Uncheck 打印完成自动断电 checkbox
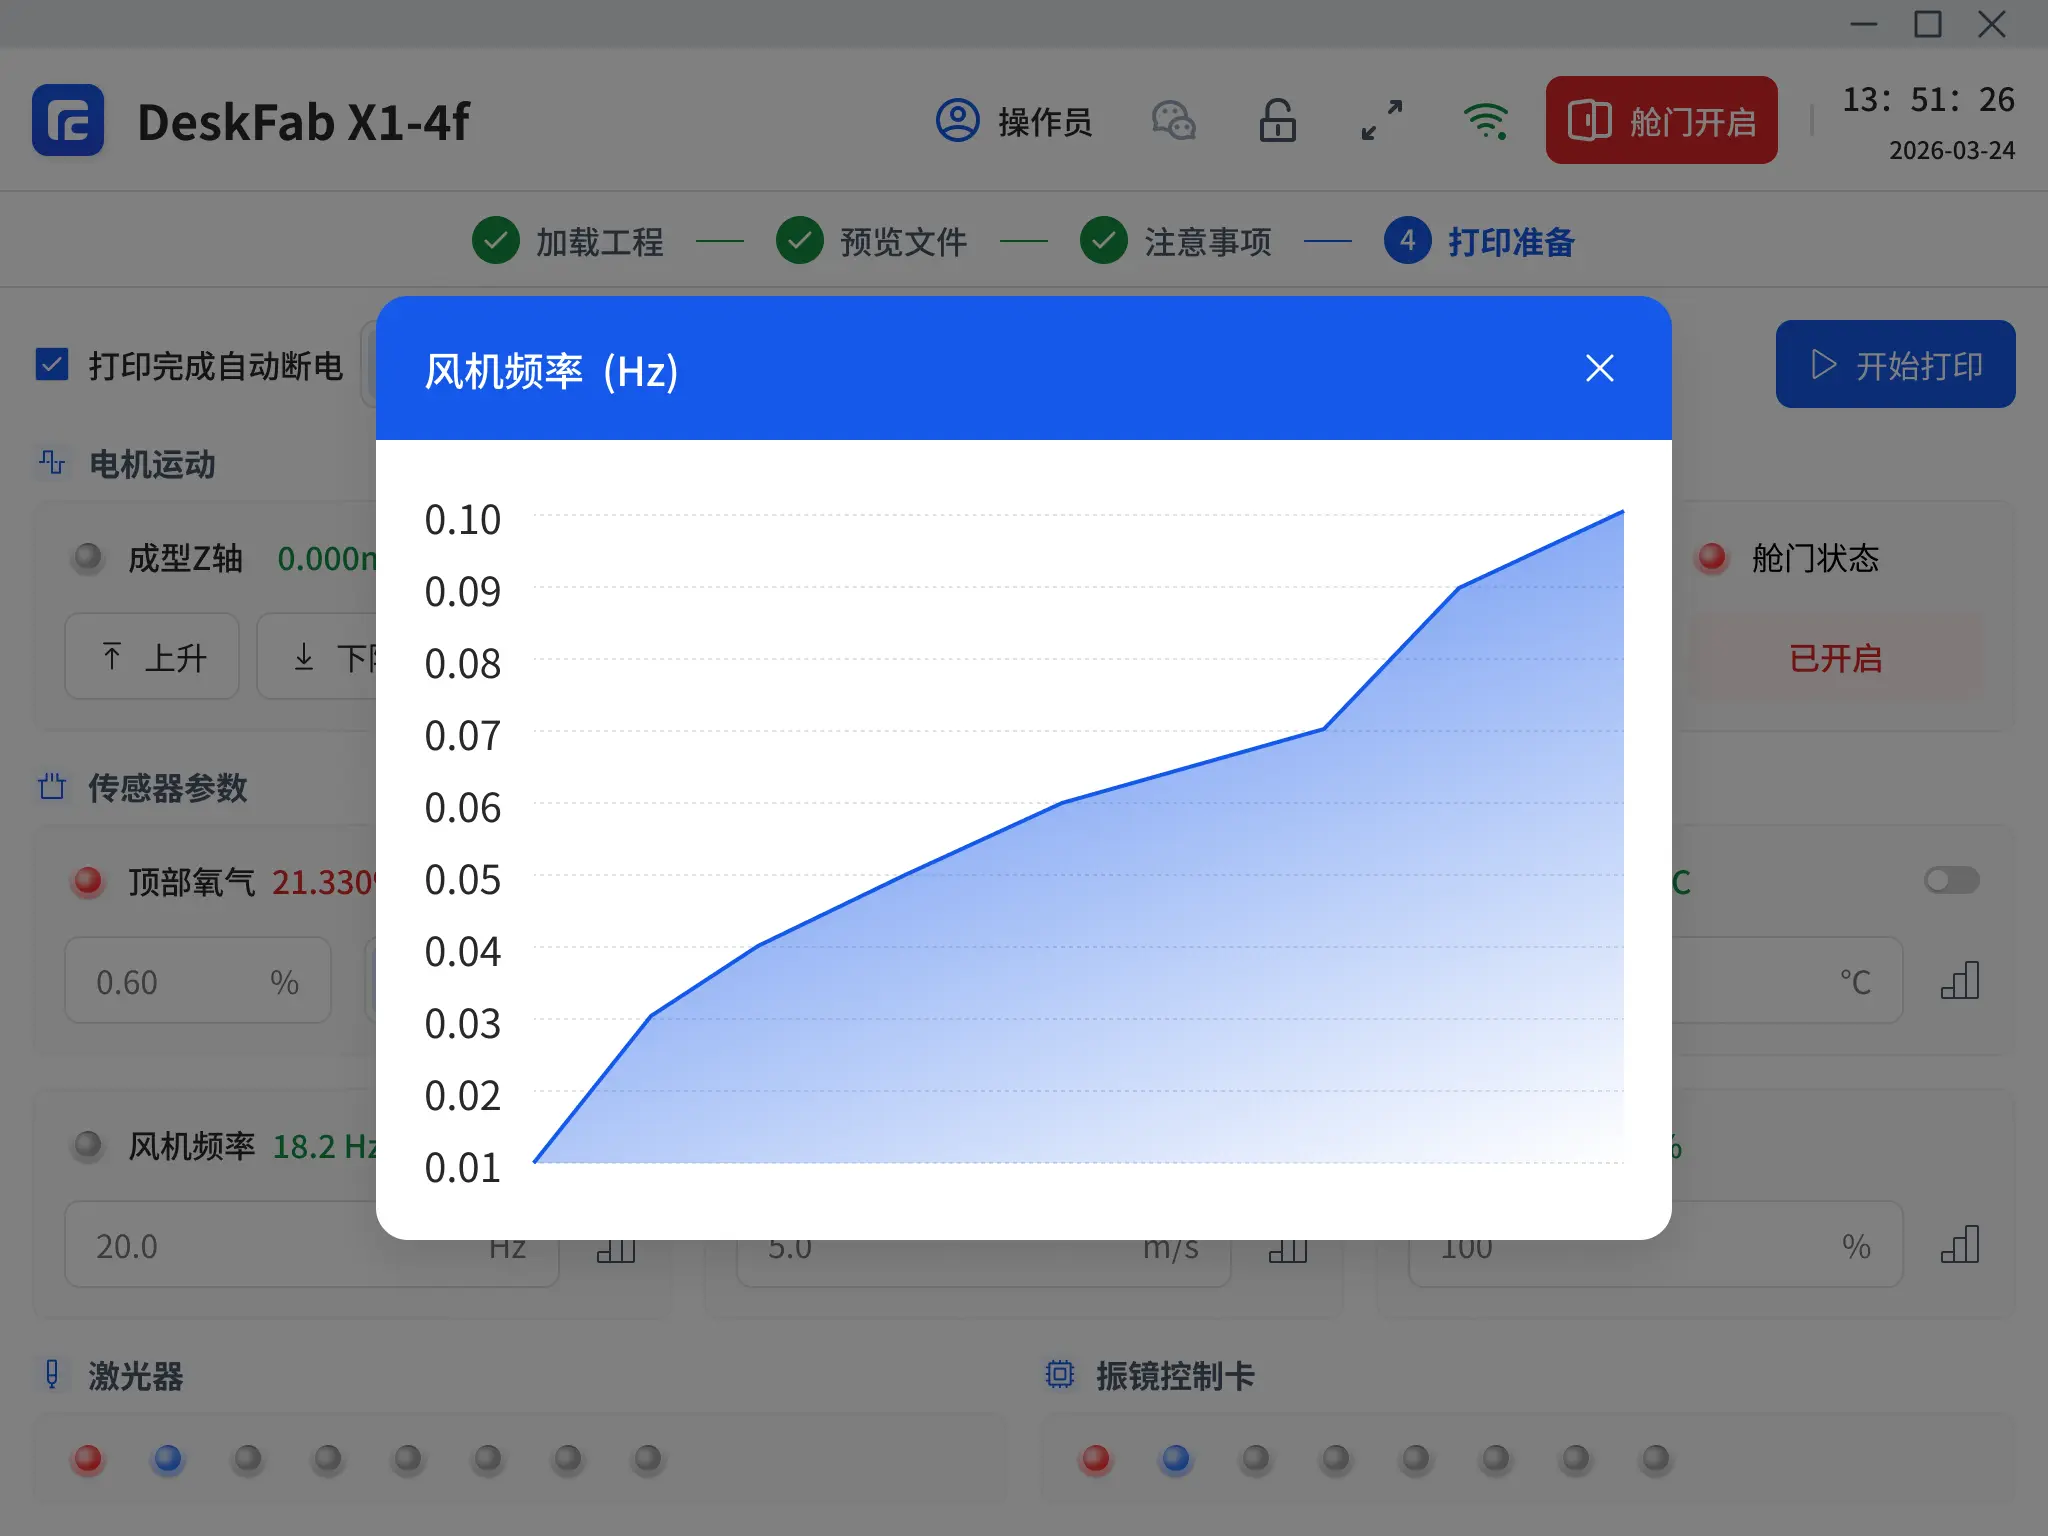The image size is (2048, 1536). click(x=52, y=365)
